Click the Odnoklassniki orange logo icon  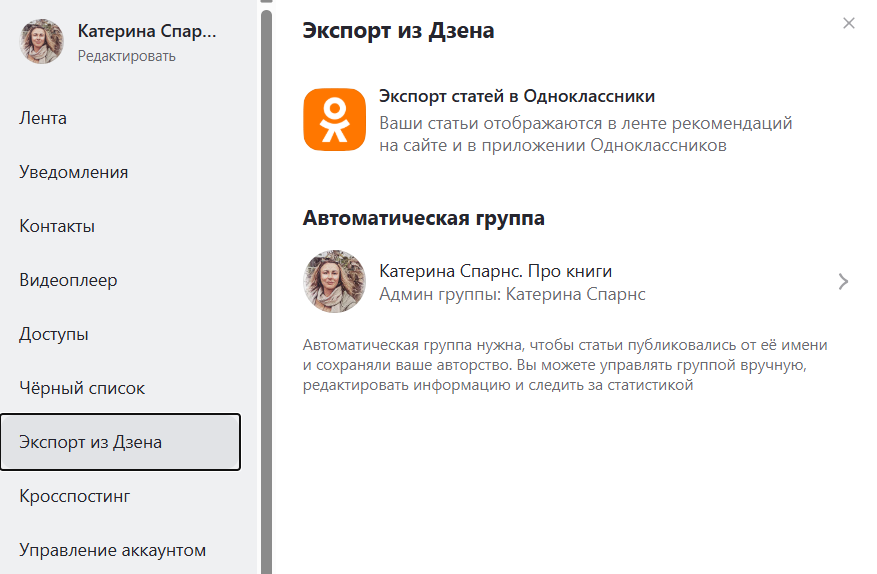334,120
